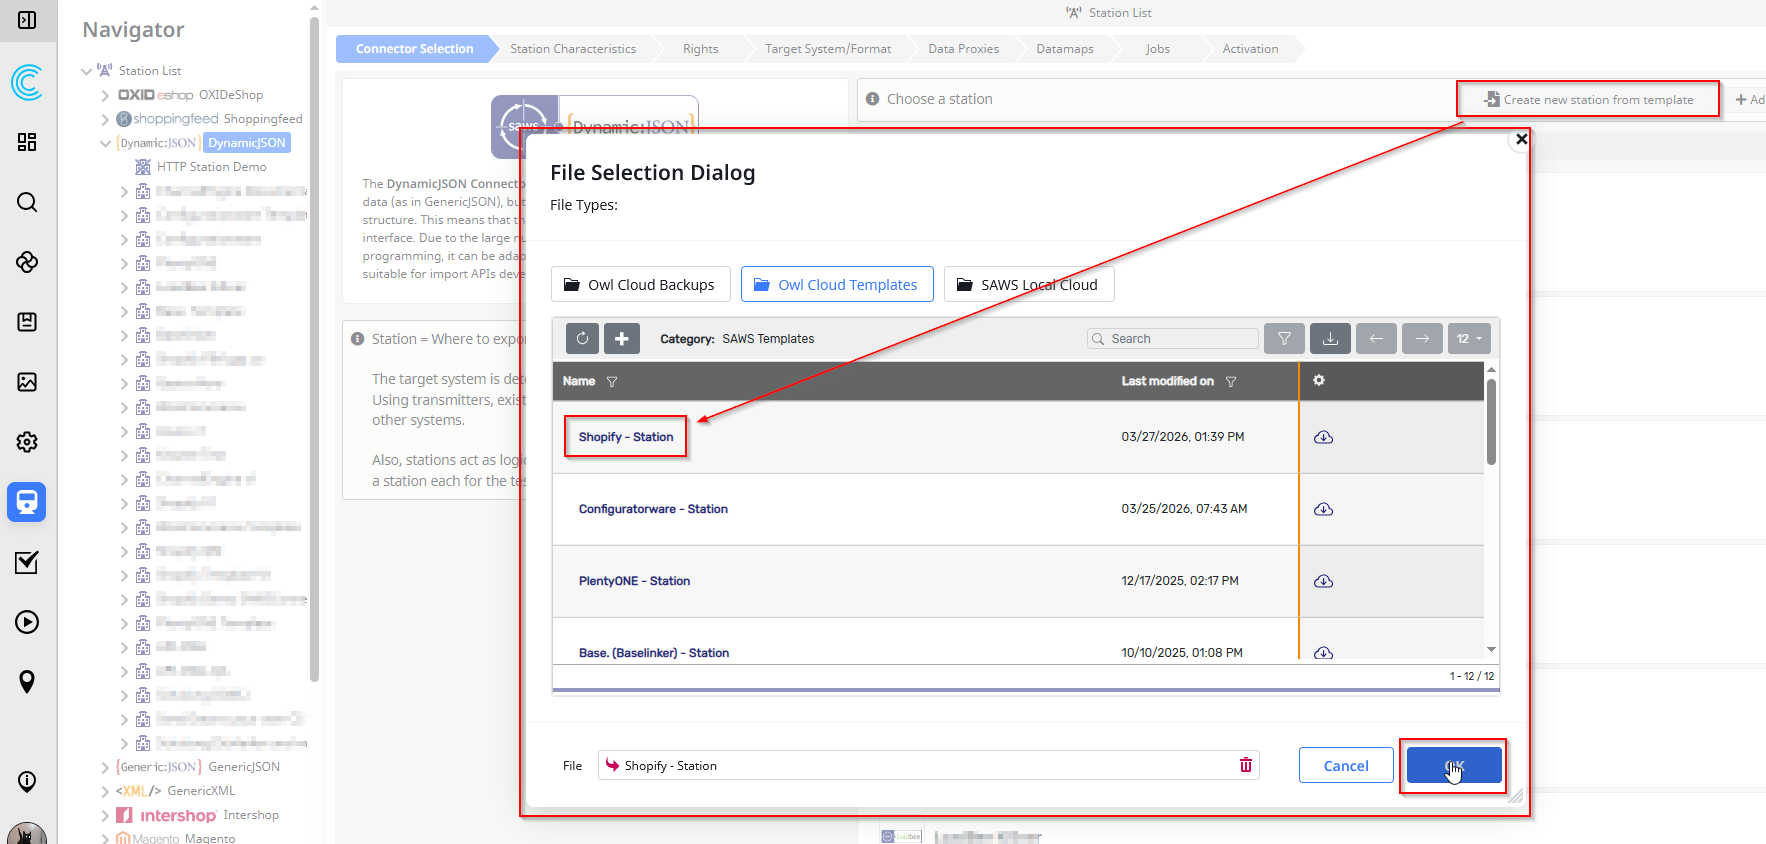Toggle the sidebar panel icon at top left

(27, 20)
